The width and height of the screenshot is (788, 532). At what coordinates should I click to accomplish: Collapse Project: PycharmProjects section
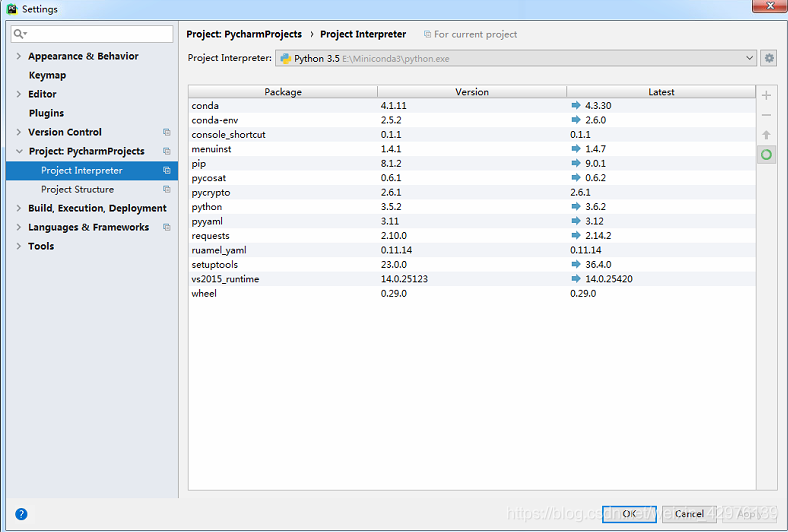(19, 151)
